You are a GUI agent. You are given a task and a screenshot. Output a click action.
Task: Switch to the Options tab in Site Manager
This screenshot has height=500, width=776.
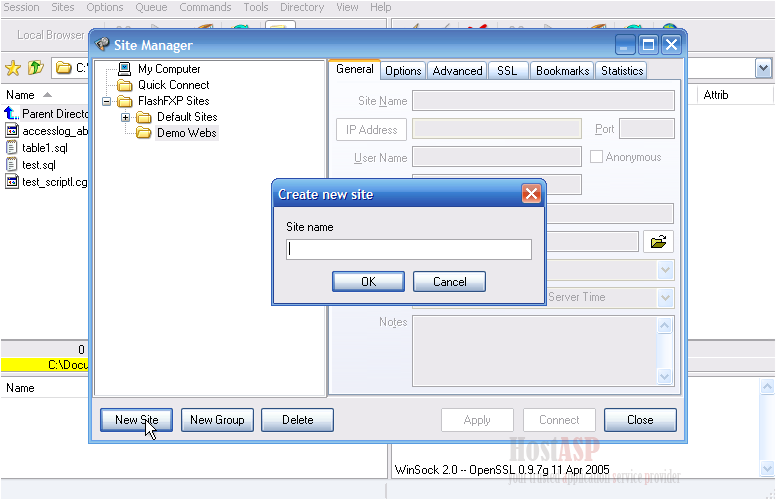tap(403, 71)
